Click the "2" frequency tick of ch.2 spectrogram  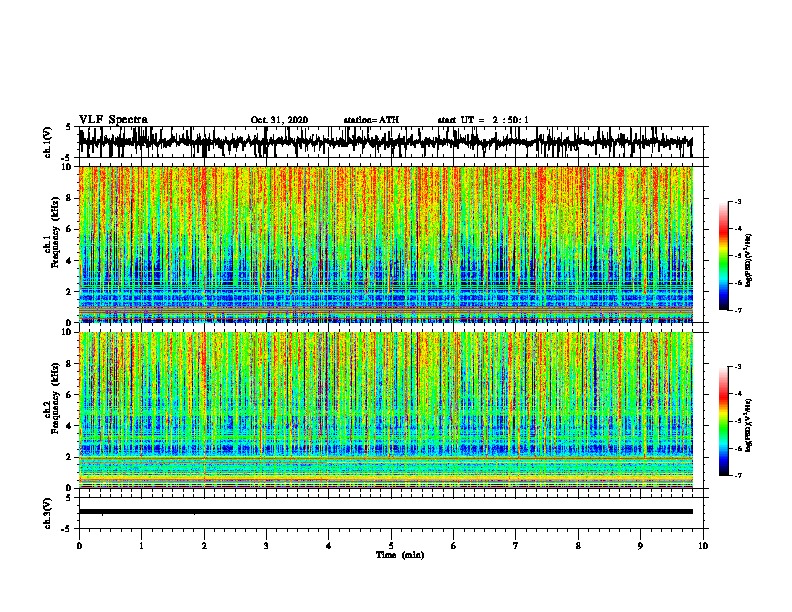click(69, 457)
